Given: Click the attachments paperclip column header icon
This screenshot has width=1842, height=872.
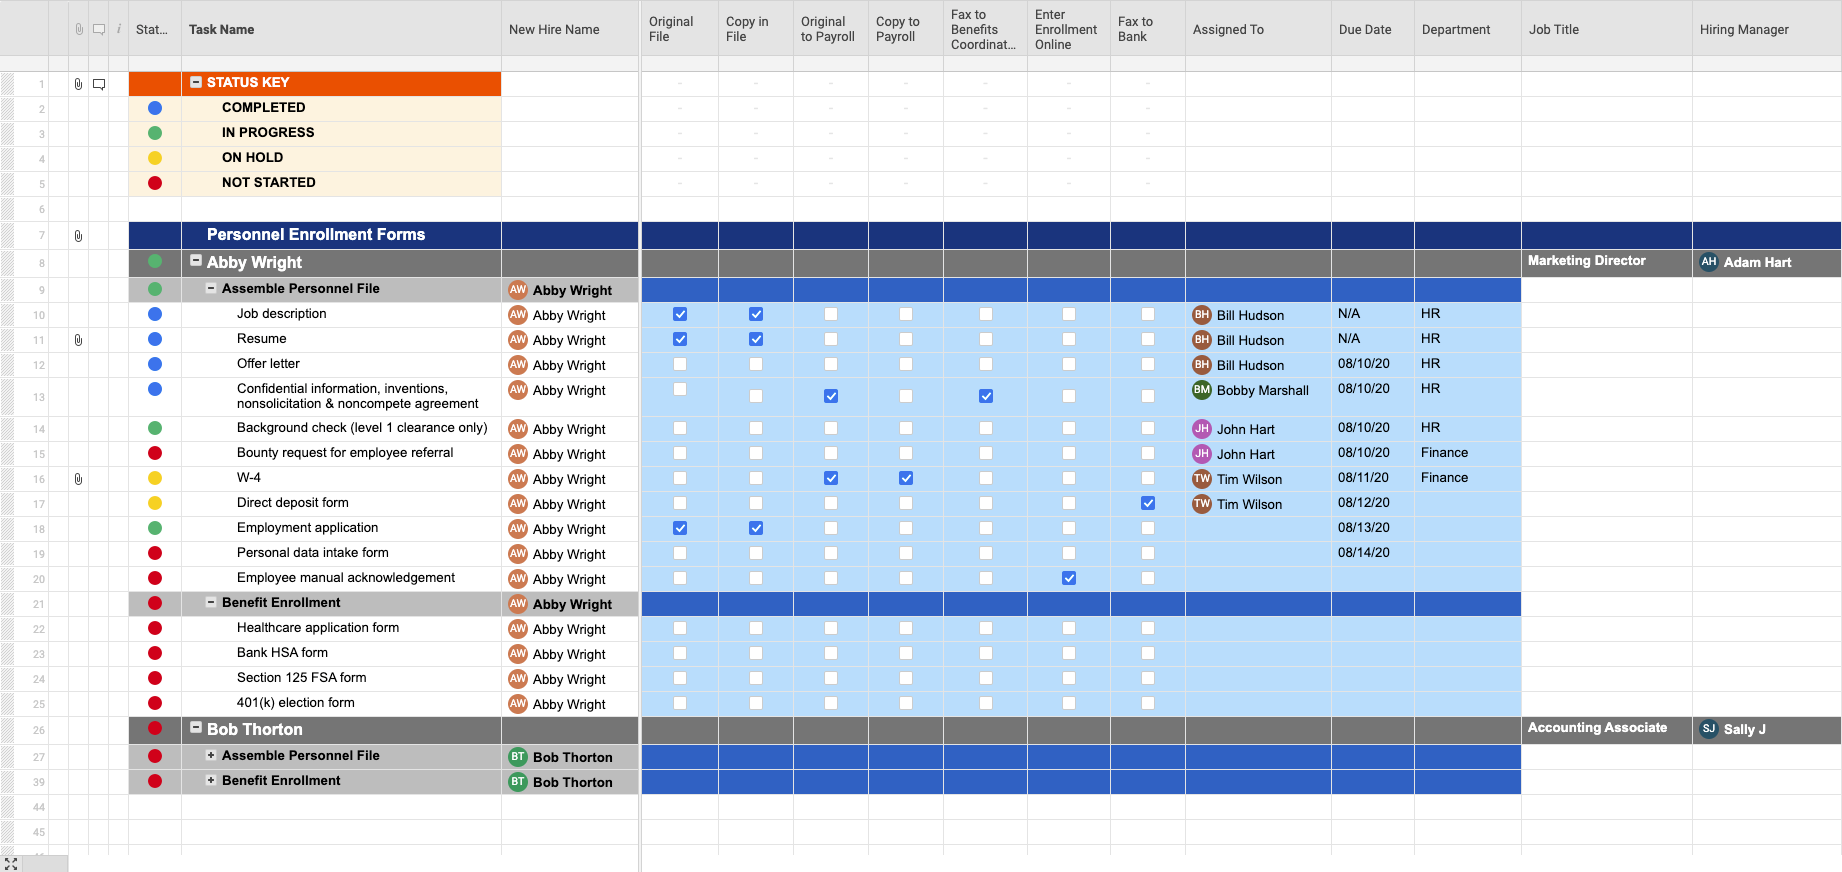Looking at the screenshot, I should (79, 29).
